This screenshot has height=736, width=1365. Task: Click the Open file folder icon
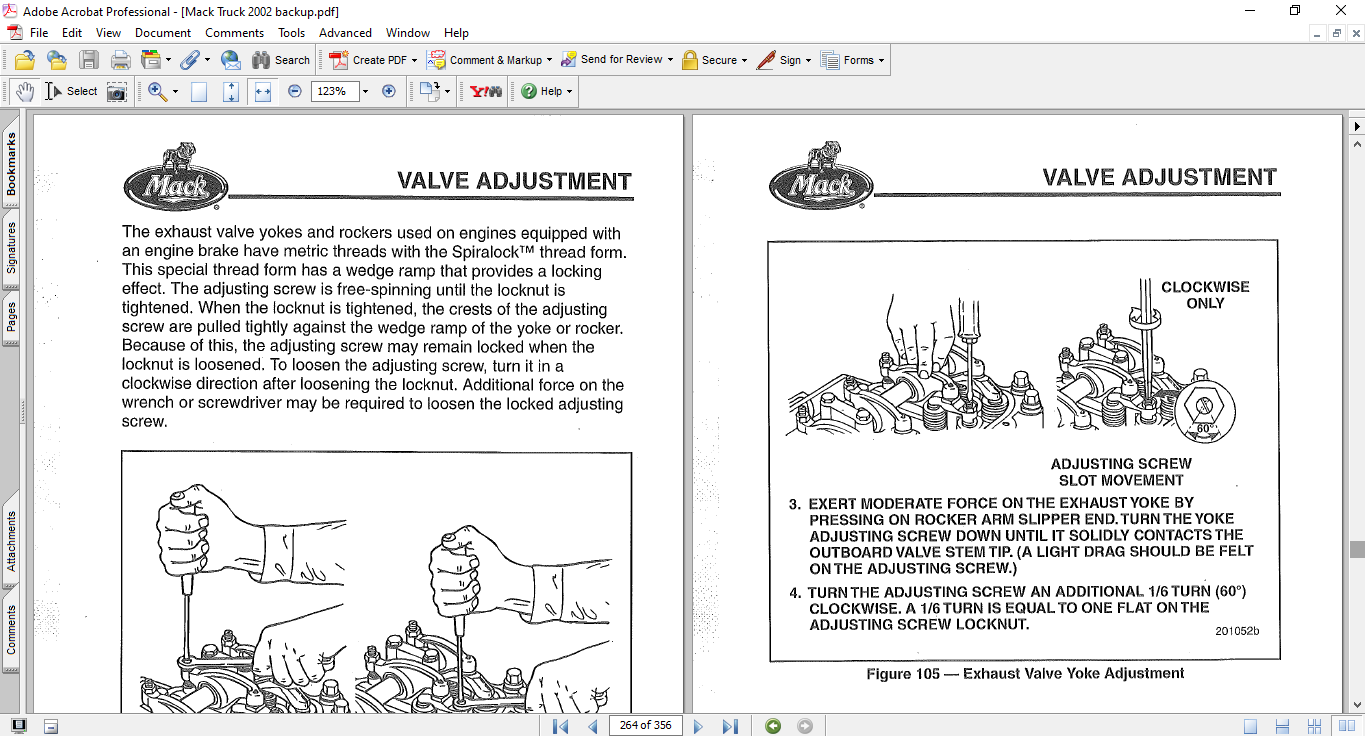(x=24, y=60)
